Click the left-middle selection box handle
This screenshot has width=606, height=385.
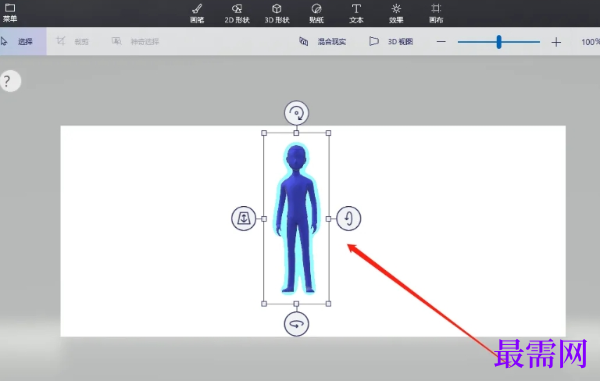[264, 219]
